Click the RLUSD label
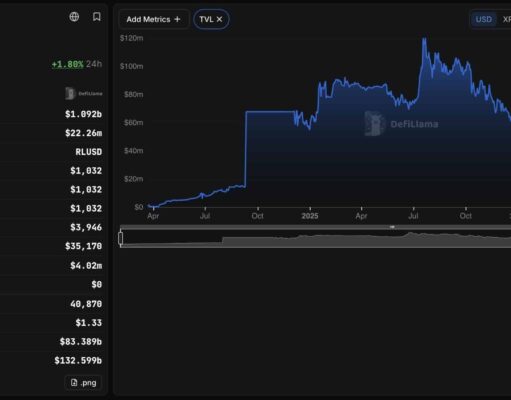The image size is (511, 400). [x=89, y=152]
